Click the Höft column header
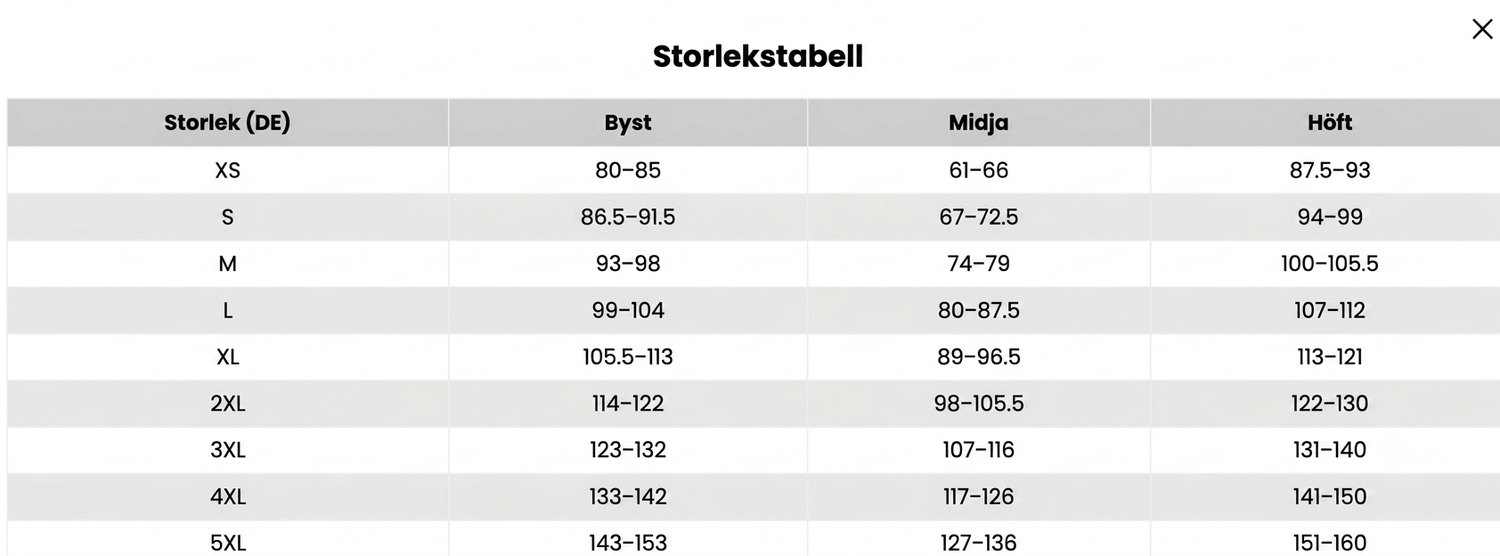1500x556 pixels. click(1329, 123)
